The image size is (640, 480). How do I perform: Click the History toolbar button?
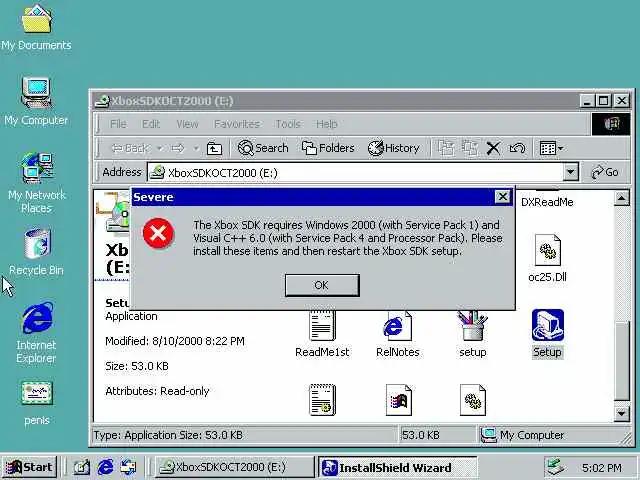[x=393, y=148]
